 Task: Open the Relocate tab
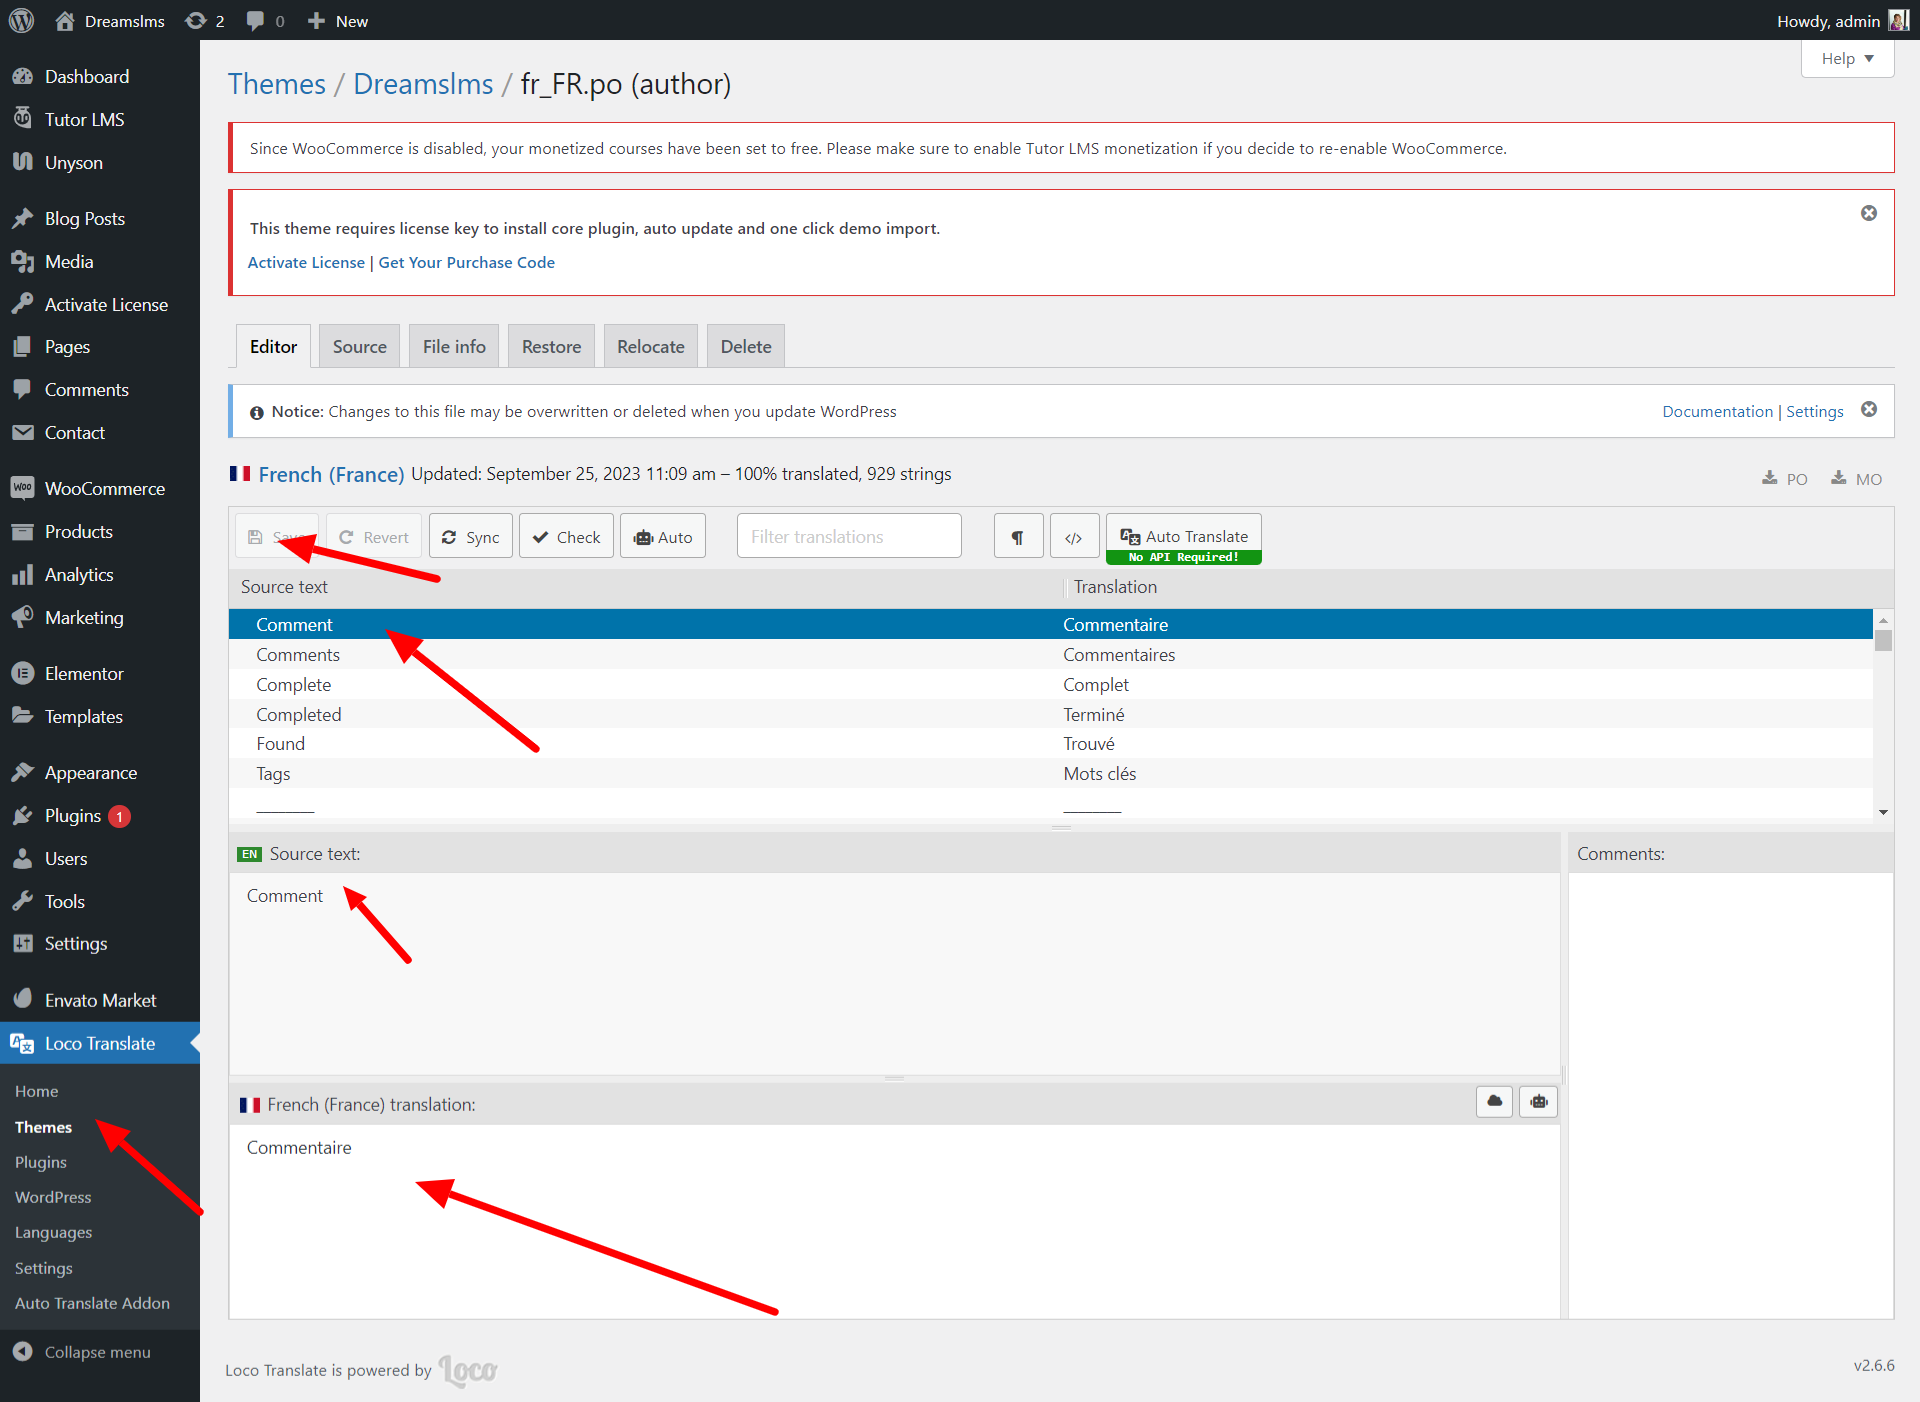650,347
